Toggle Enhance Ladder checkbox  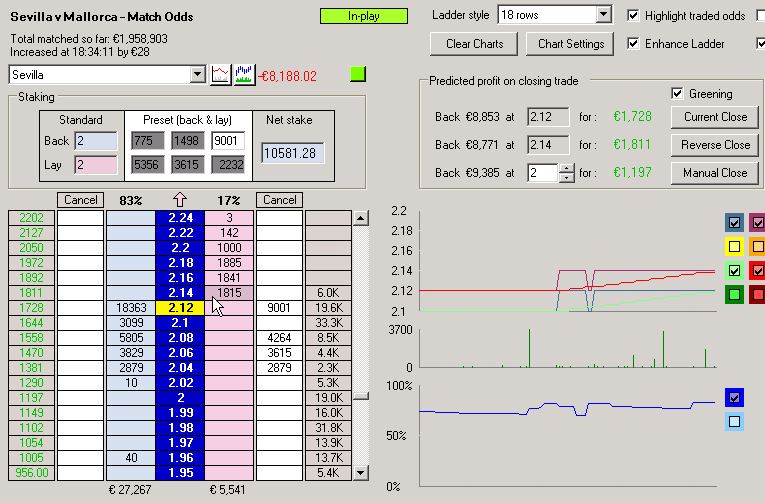[x=633, y=44]
